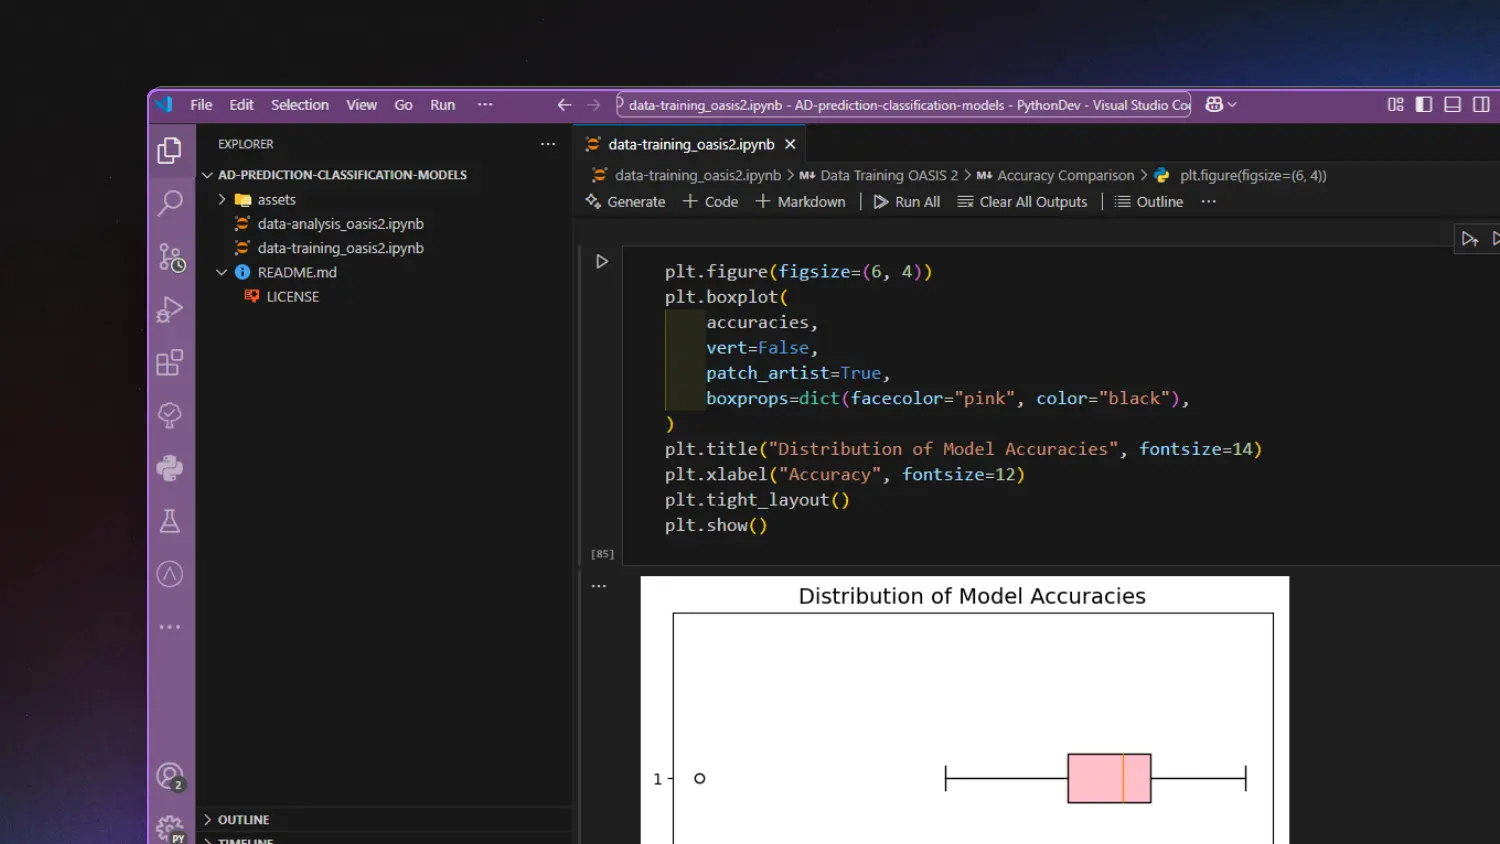Image resolution: width=1500 pixels, height=844 pixels.
Task: Select the data-training_oasis2.ipynb editor tab
Action: coord(690,144)
